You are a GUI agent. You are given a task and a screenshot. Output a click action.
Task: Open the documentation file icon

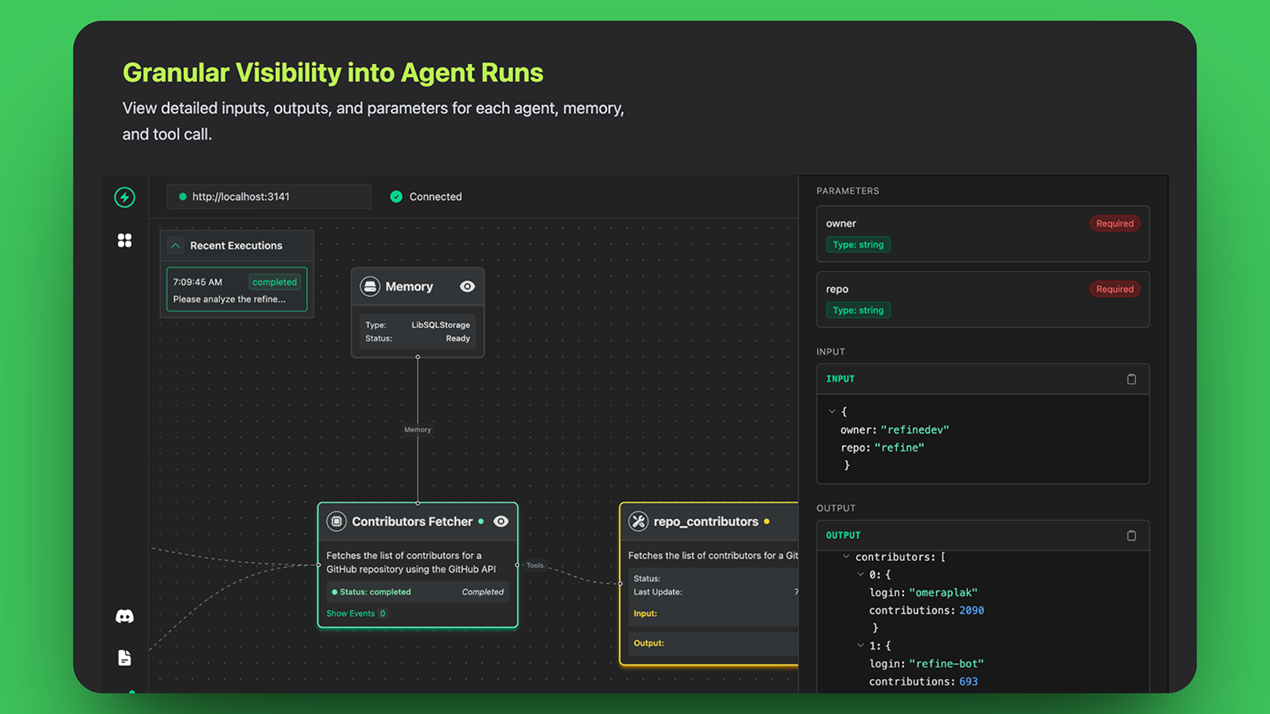[125, 658]
